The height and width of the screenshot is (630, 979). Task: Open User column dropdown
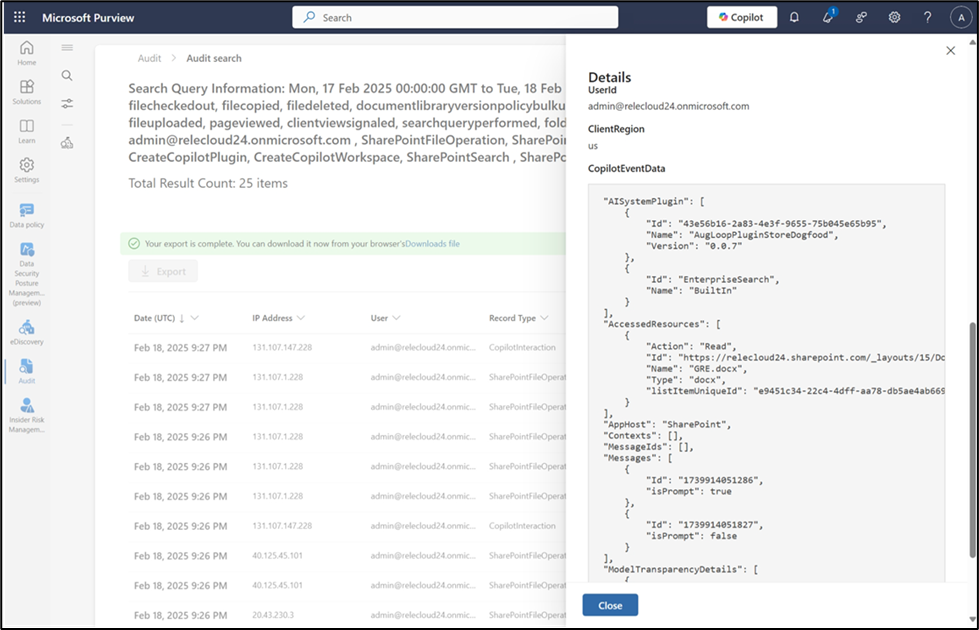pos(396,318)
